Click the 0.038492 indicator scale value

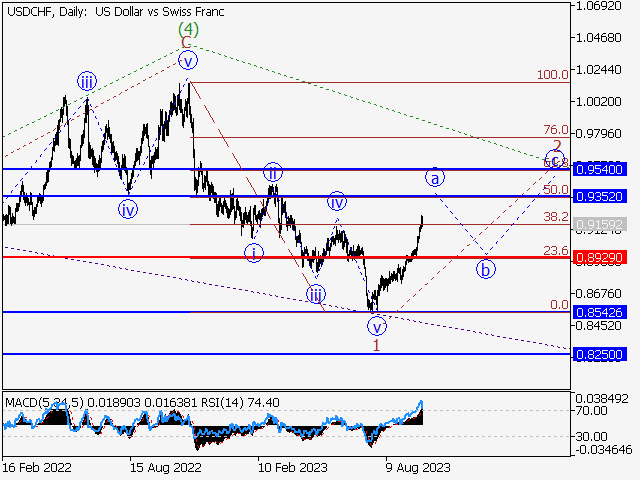click(602, 399)
